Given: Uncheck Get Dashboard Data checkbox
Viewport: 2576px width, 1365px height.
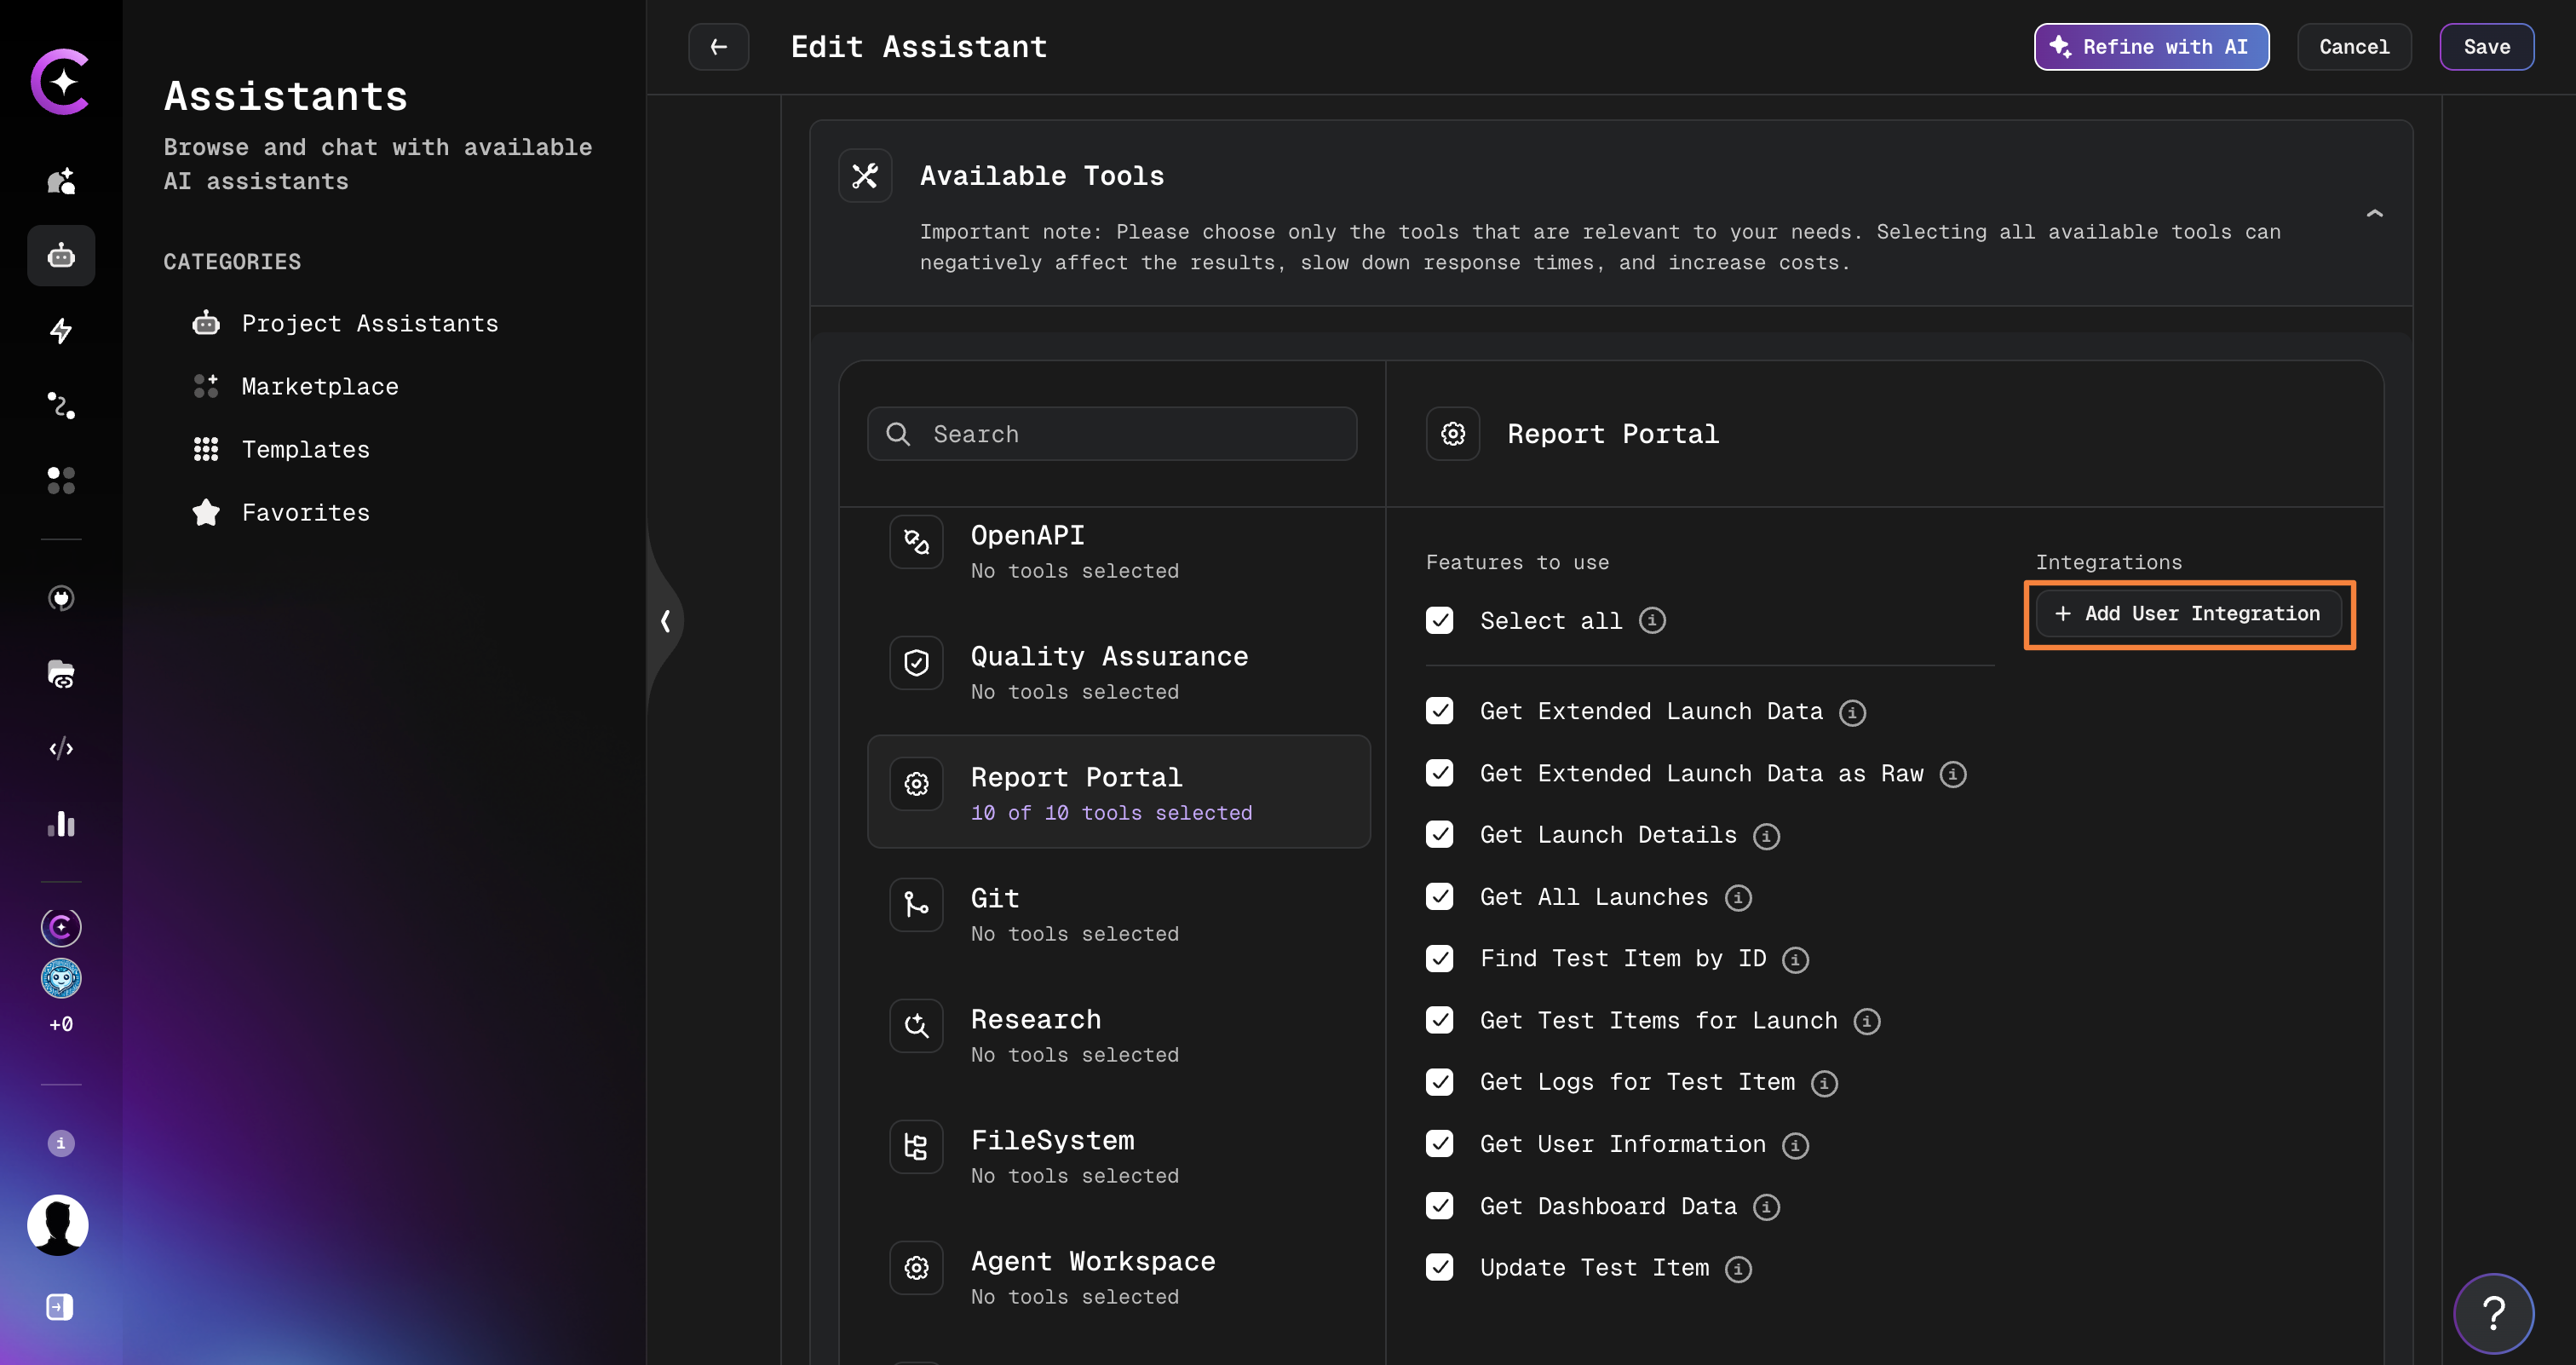Looking at the screenshot, I should (1439, 1206).
